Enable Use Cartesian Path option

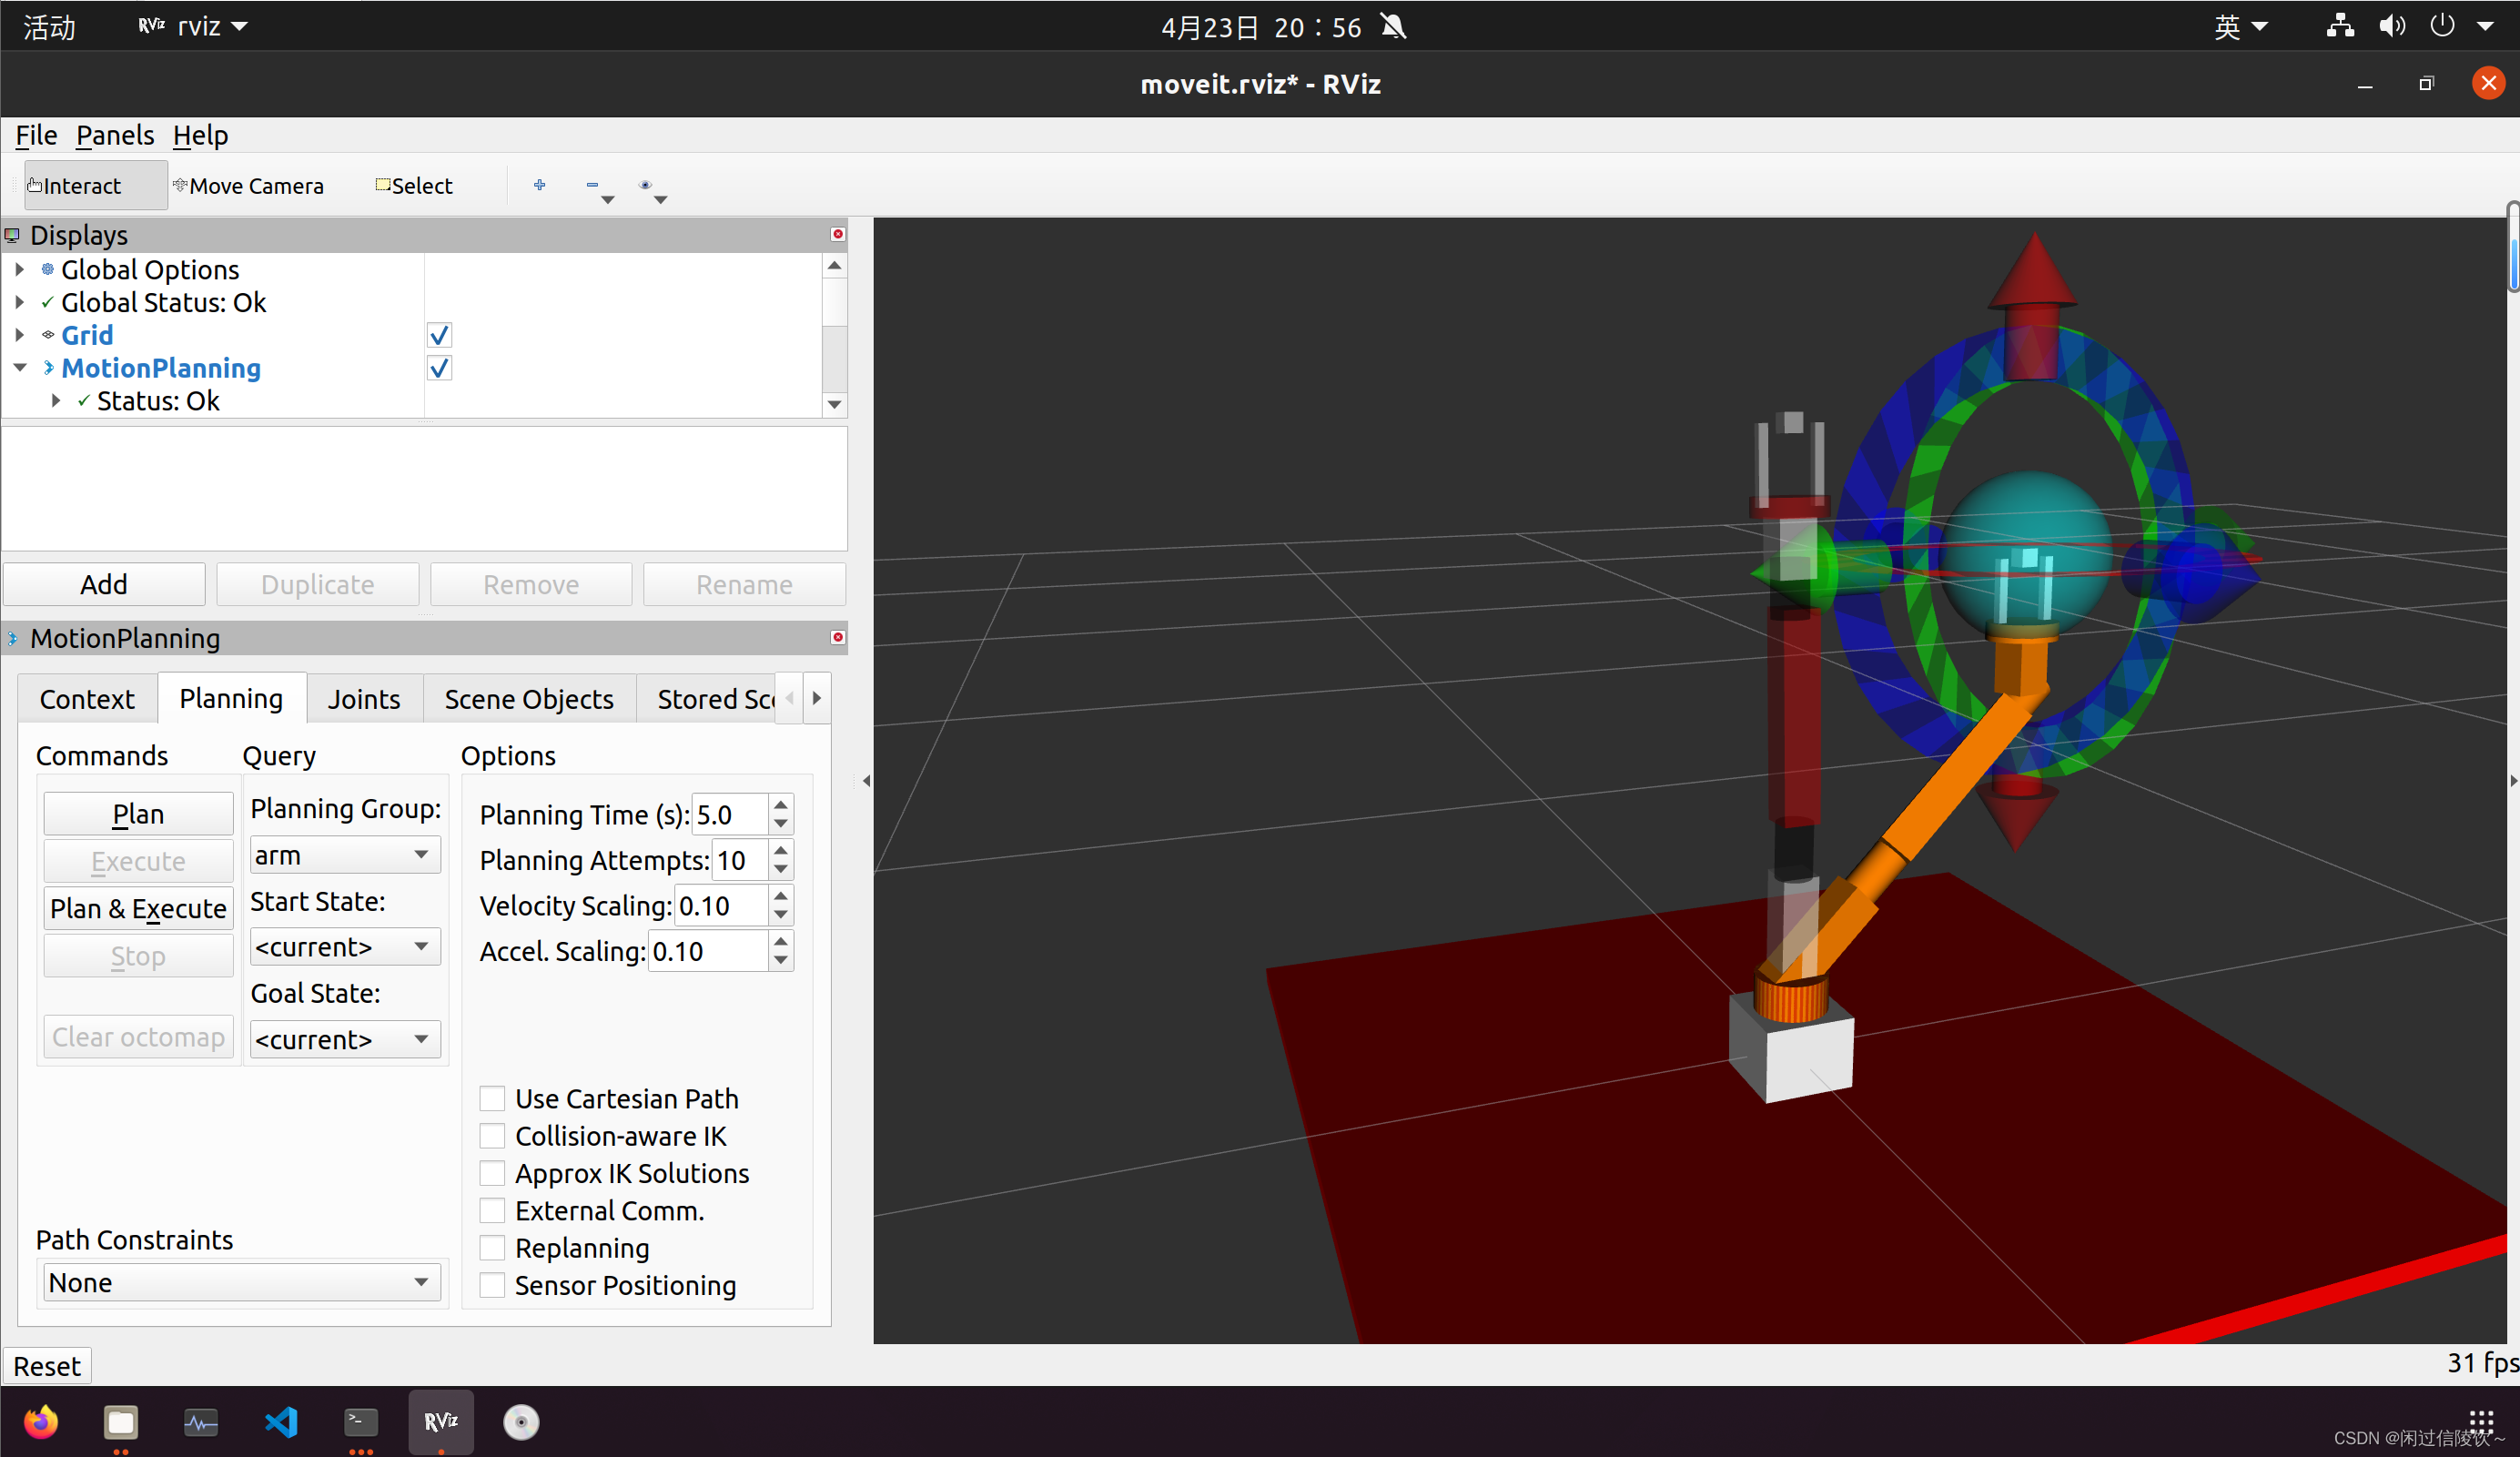(492, 1099)
